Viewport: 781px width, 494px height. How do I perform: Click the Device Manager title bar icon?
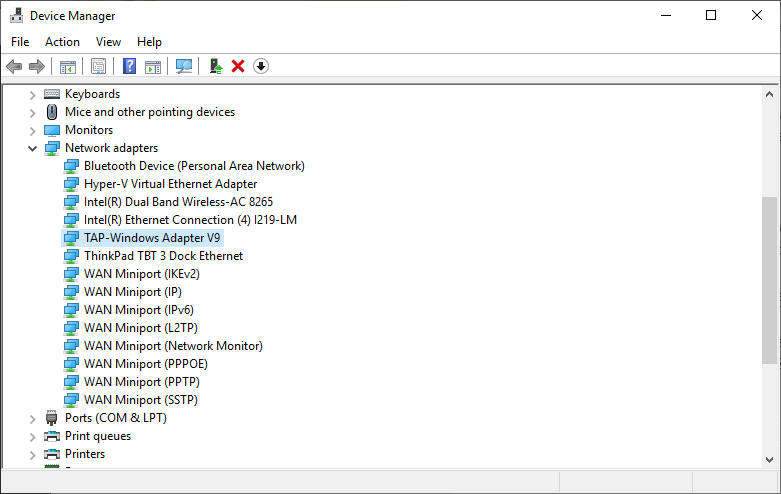coord(16,15)
